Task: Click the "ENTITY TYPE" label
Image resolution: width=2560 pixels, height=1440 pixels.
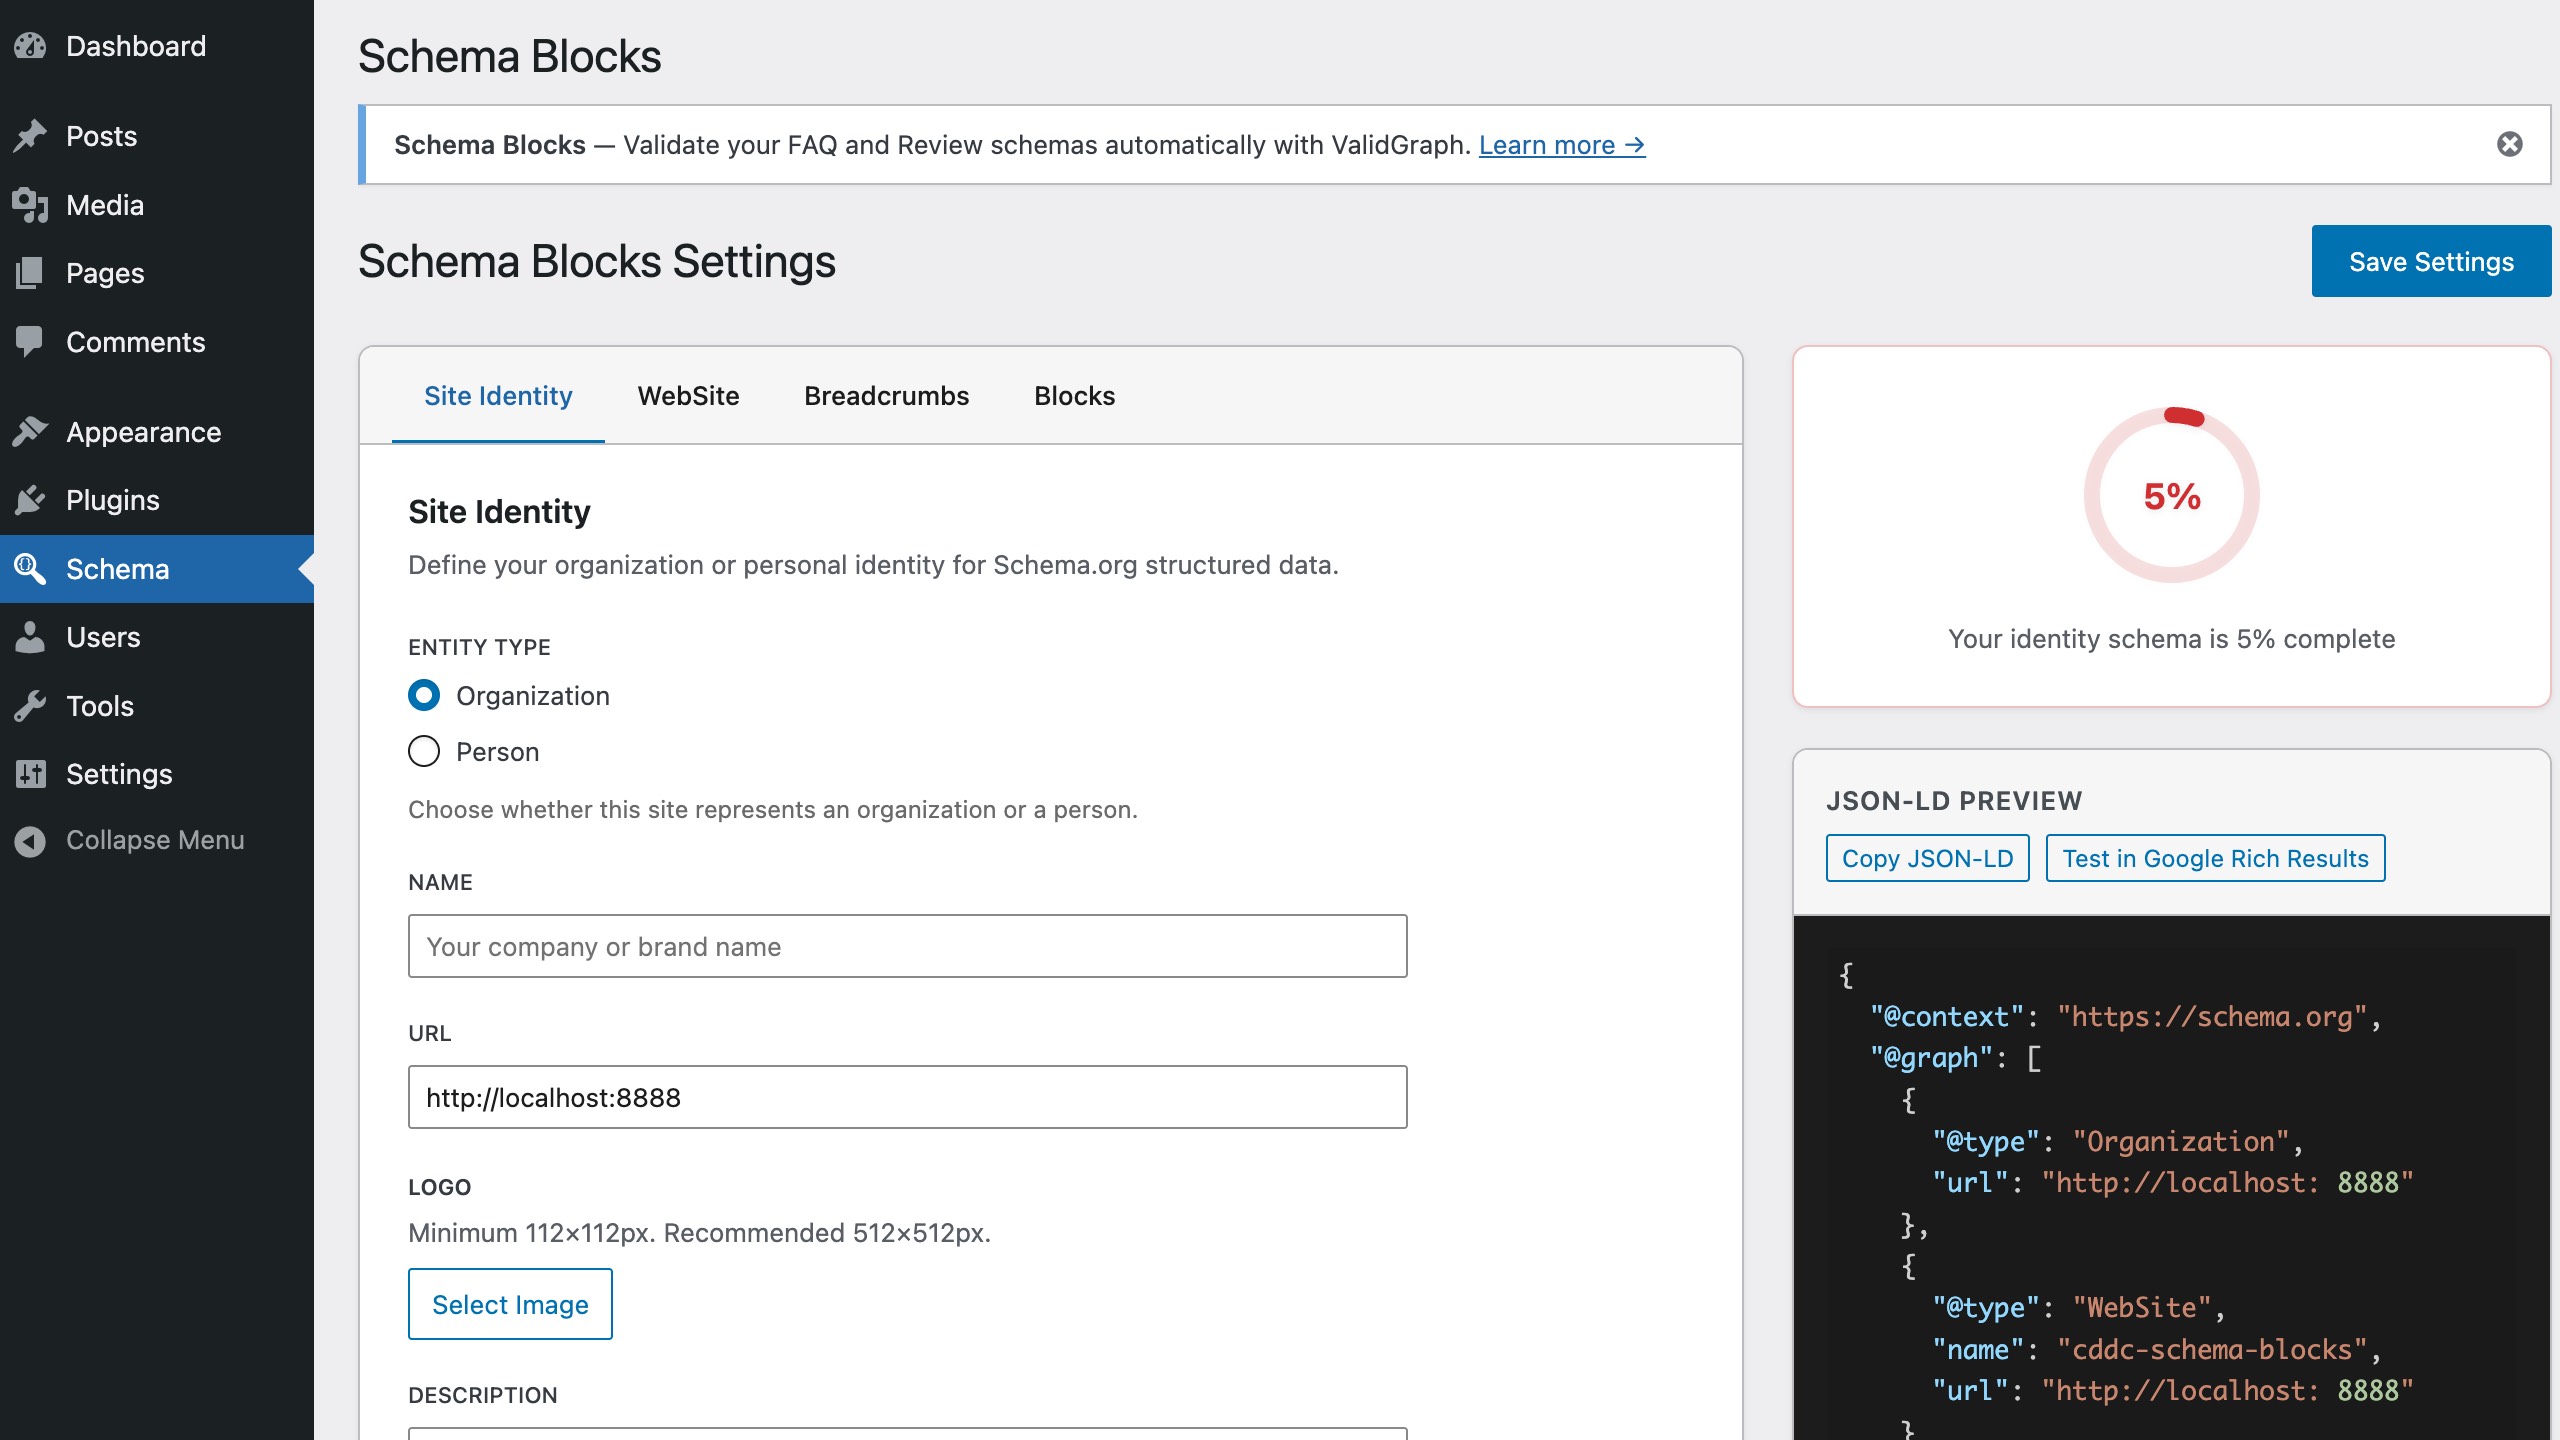Action: [x=479, y=647]
